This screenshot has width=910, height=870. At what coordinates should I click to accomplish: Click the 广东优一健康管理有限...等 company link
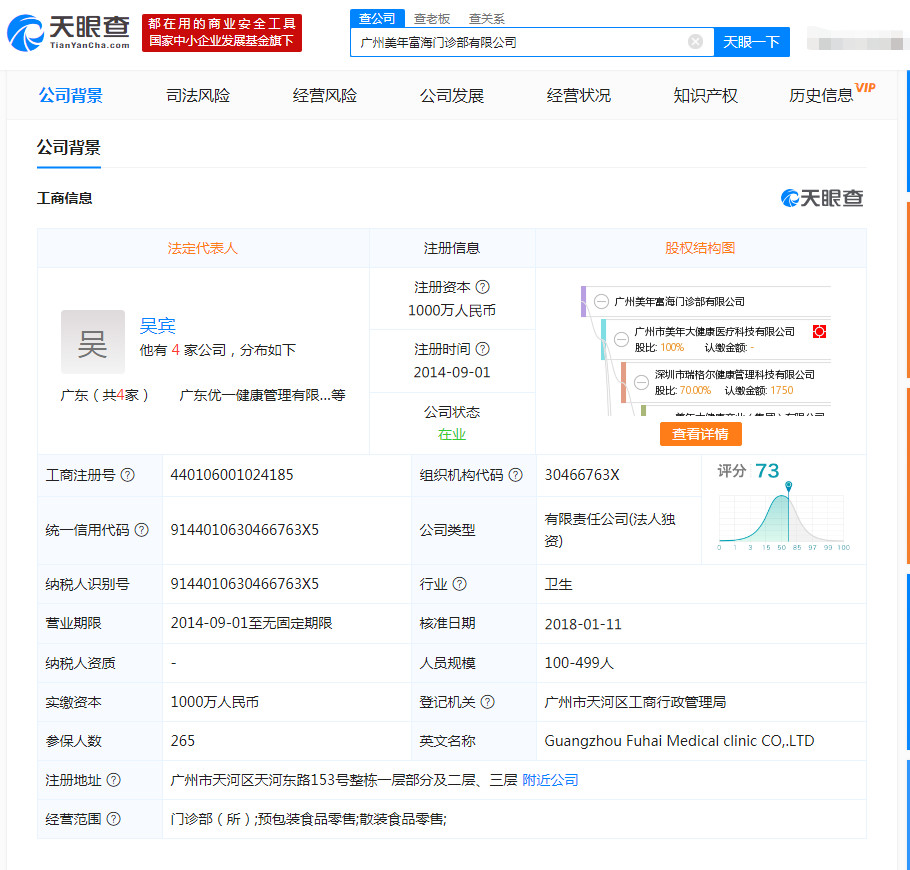tap(262, 395)
